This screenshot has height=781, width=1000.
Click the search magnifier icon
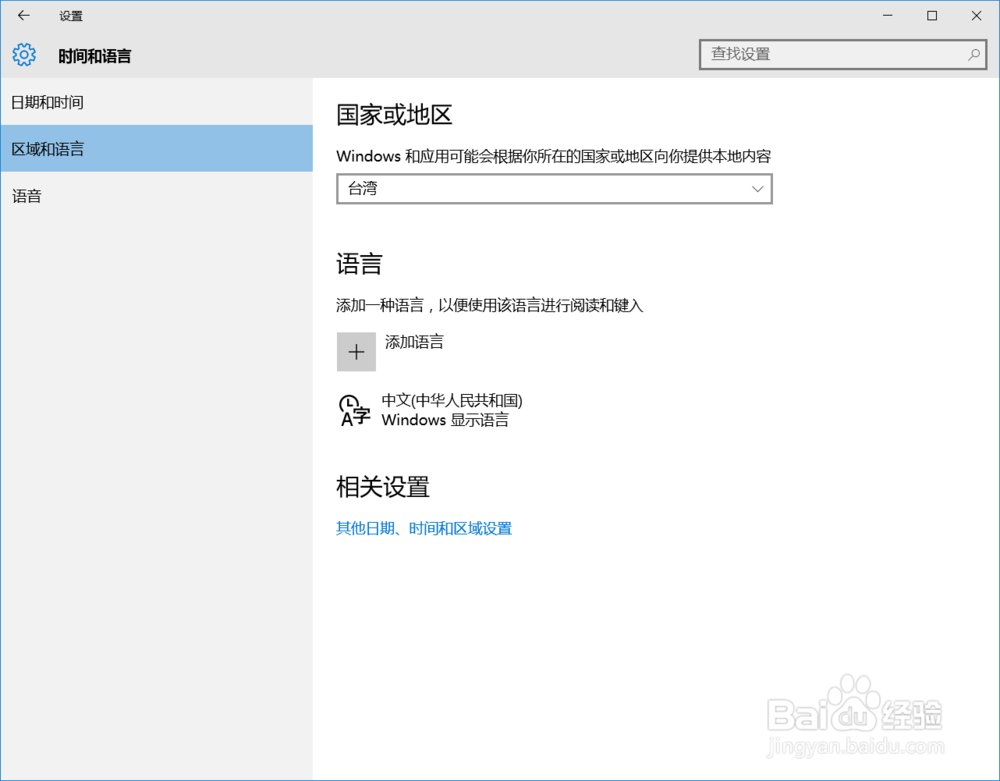973,55
